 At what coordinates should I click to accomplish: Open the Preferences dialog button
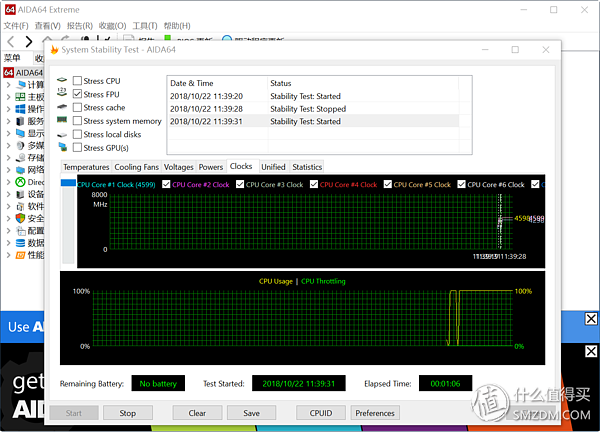pos(375,413)
